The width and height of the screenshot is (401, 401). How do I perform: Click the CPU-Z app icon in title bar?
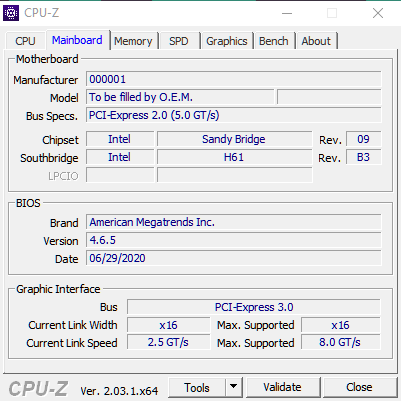point(11,13)
